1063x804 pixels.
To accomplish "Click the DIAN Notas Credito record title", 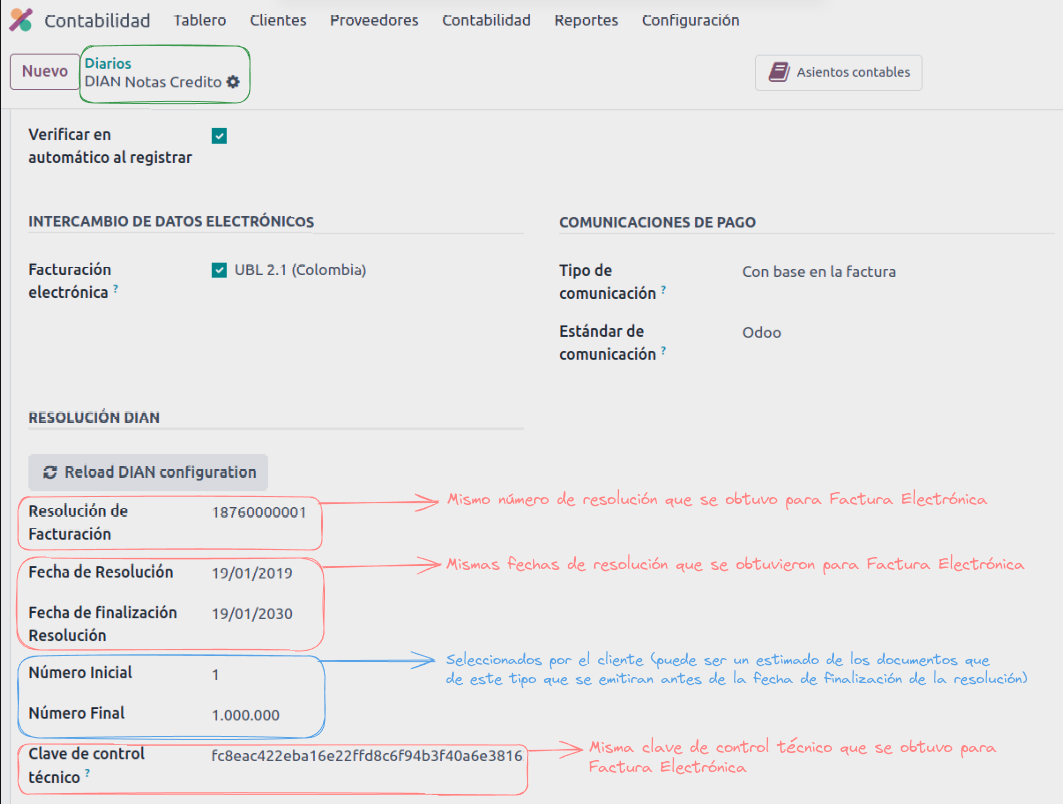I will [153, 82].
